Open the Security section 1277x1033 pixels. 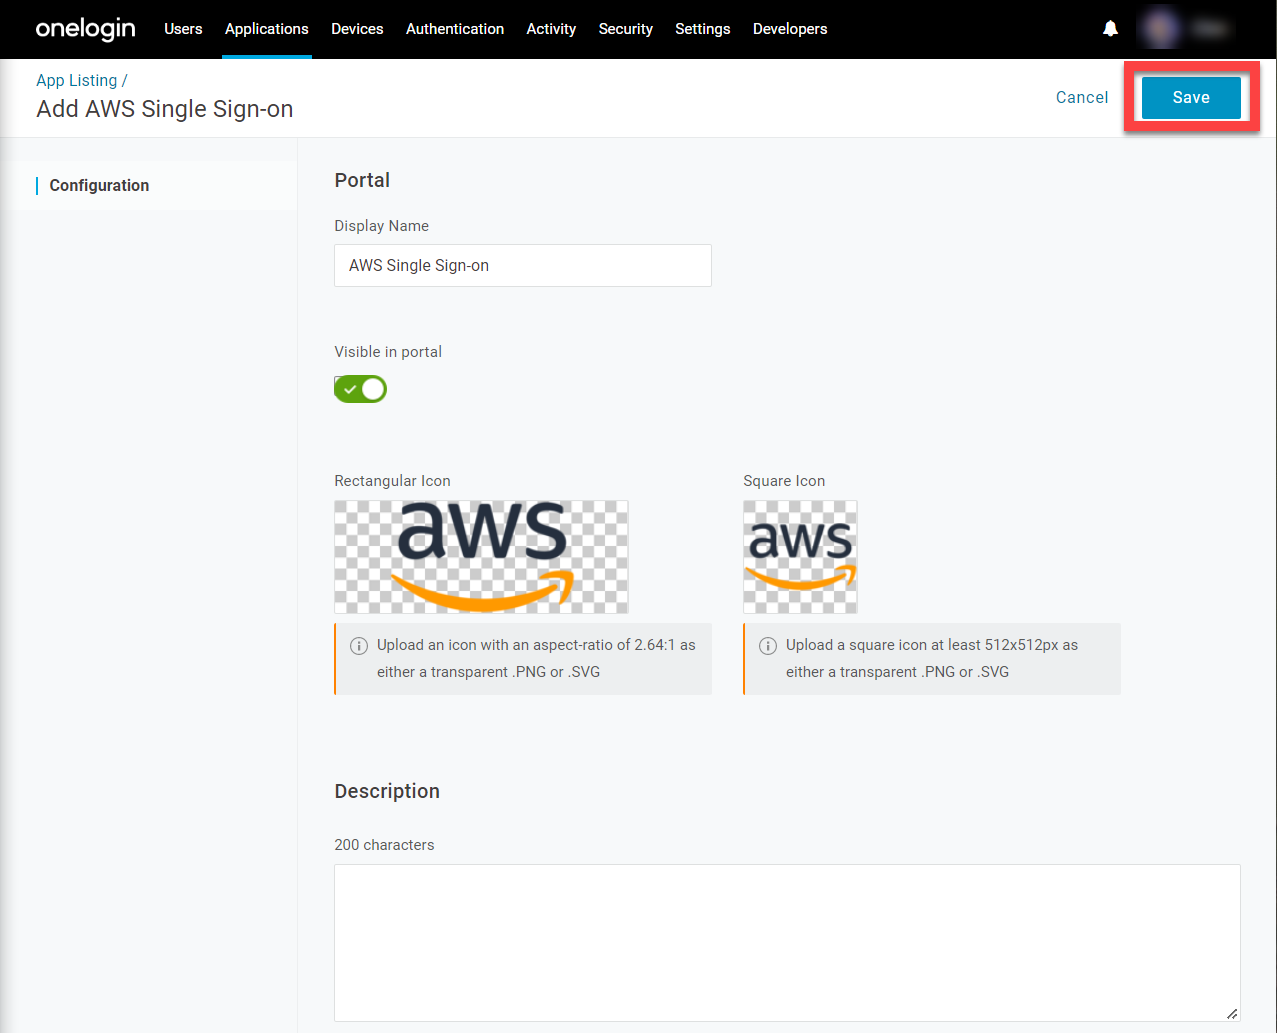pyautogui.click(x=625, y=28)
